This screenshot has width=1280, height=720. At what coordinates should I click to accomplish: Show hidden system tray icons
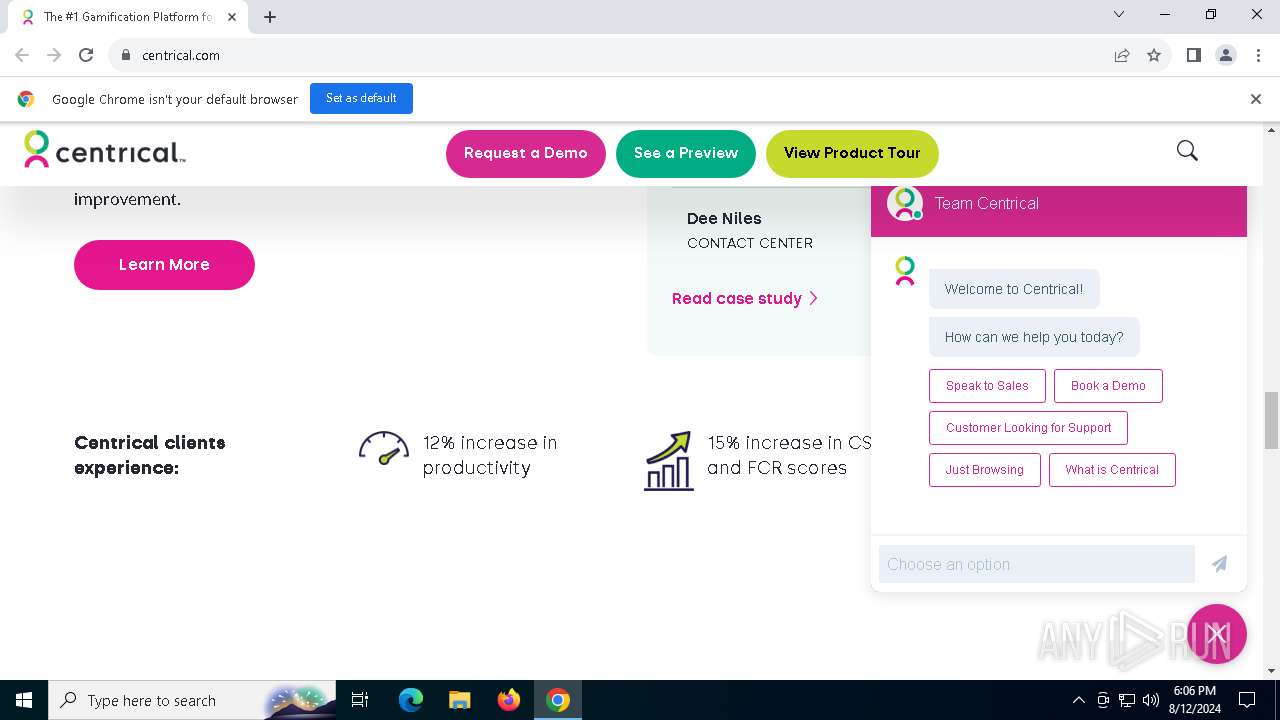(1078, 700)
